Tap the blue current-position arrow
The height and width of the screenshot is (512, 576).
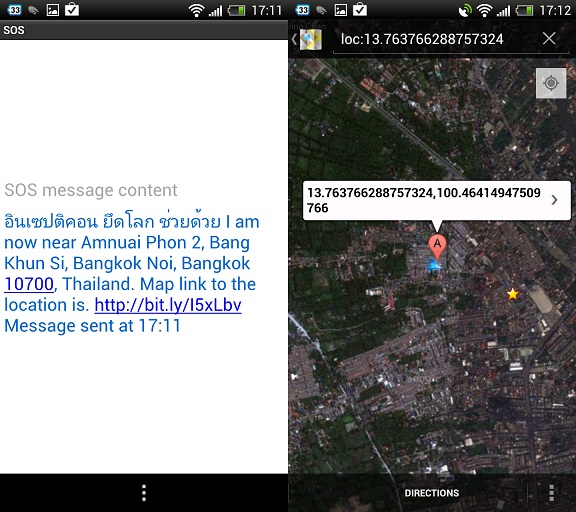point(435,265)
